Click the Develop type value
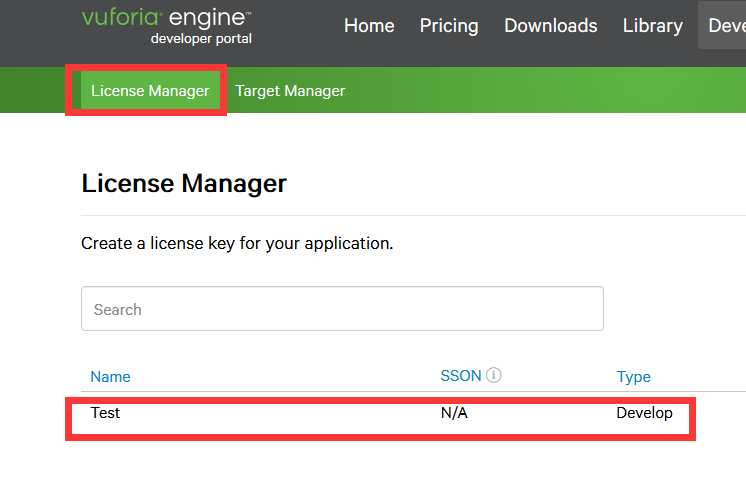 tap(644, 413)
